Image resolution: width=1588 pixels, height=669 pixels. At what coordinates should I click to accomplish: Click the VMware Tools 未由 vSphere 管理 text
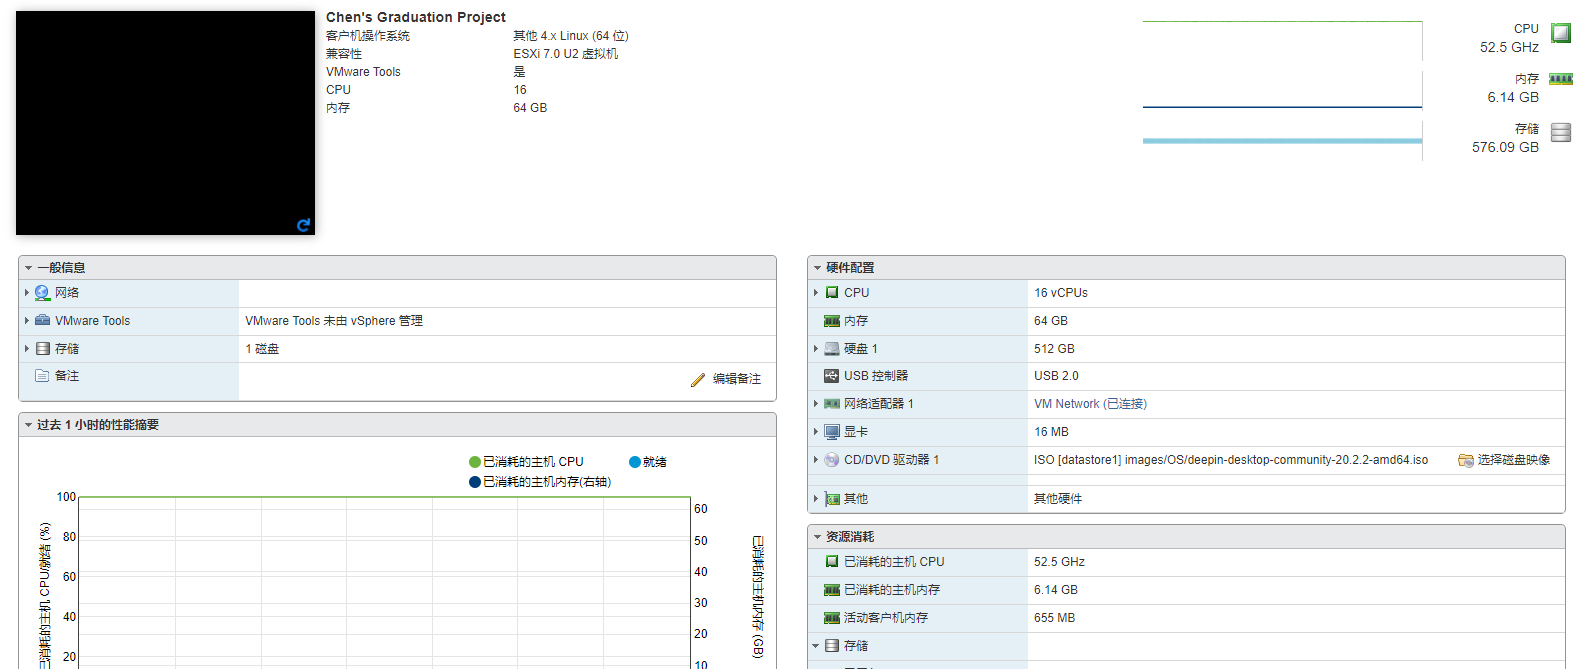pyautogui.click(x=334, y=321)
